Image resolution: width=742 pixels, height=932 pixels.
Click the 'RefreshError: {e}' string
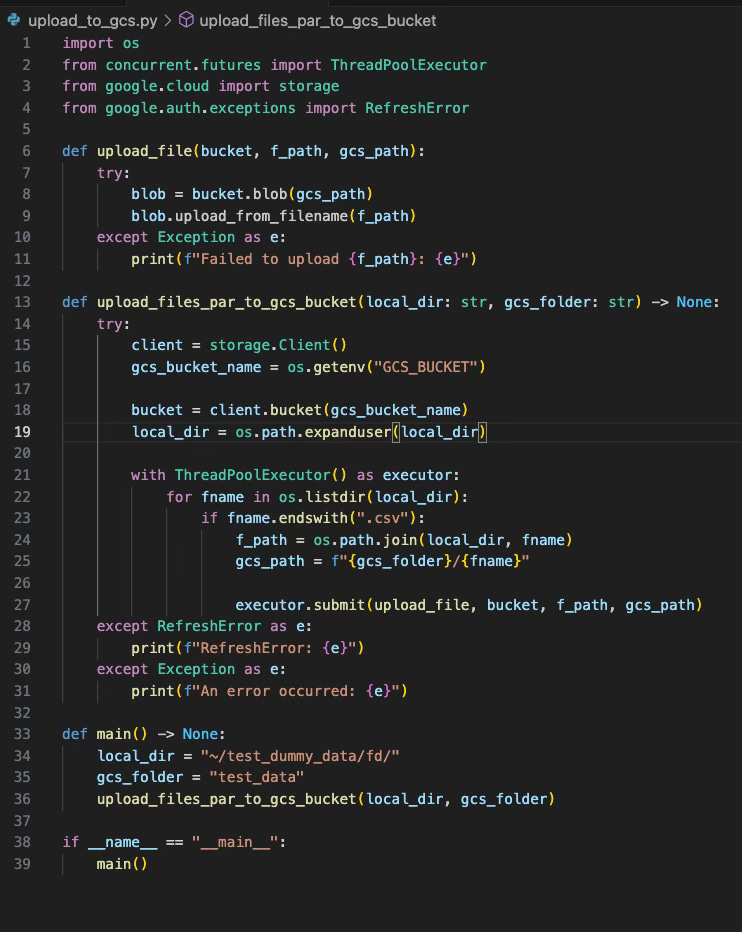coord(274,648)
